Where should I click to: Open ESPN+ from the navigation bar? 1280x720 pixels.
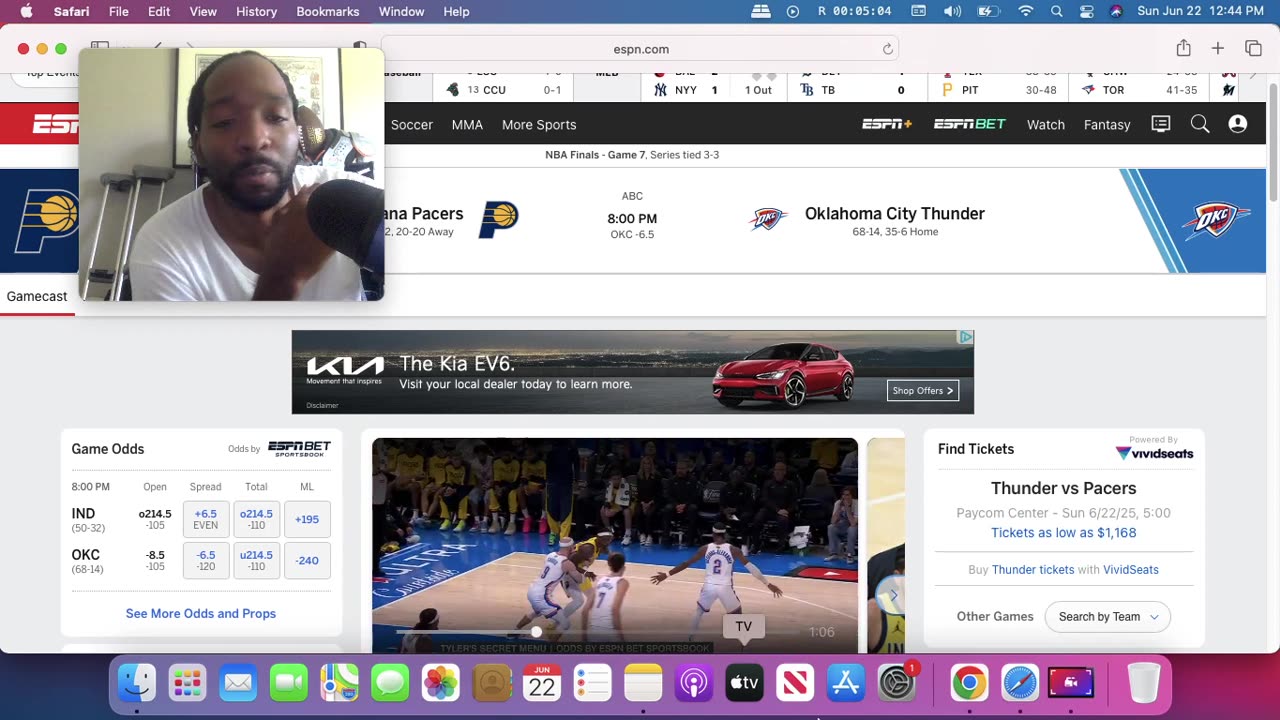[x=887, y=124]
